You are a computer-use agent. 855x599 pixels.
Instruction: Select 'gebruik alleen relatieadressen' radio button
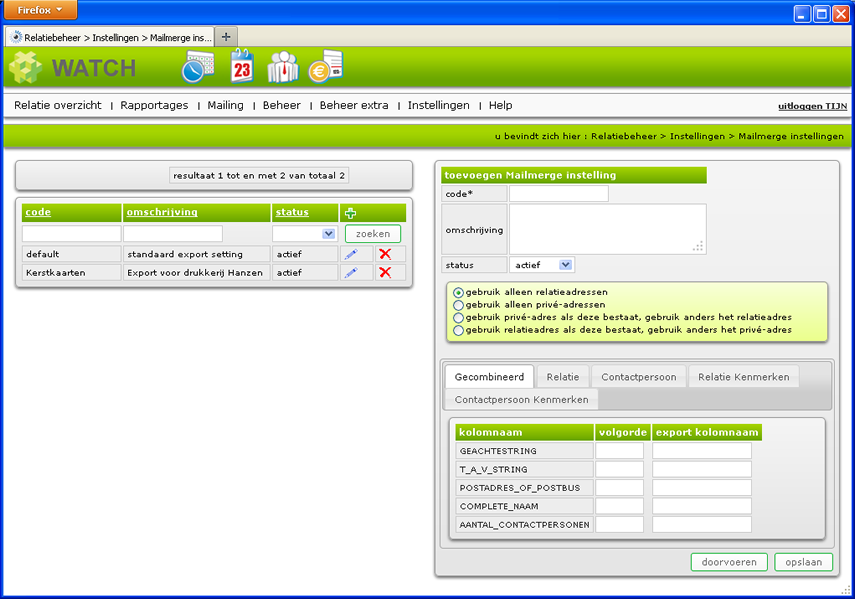coord(459,293)
